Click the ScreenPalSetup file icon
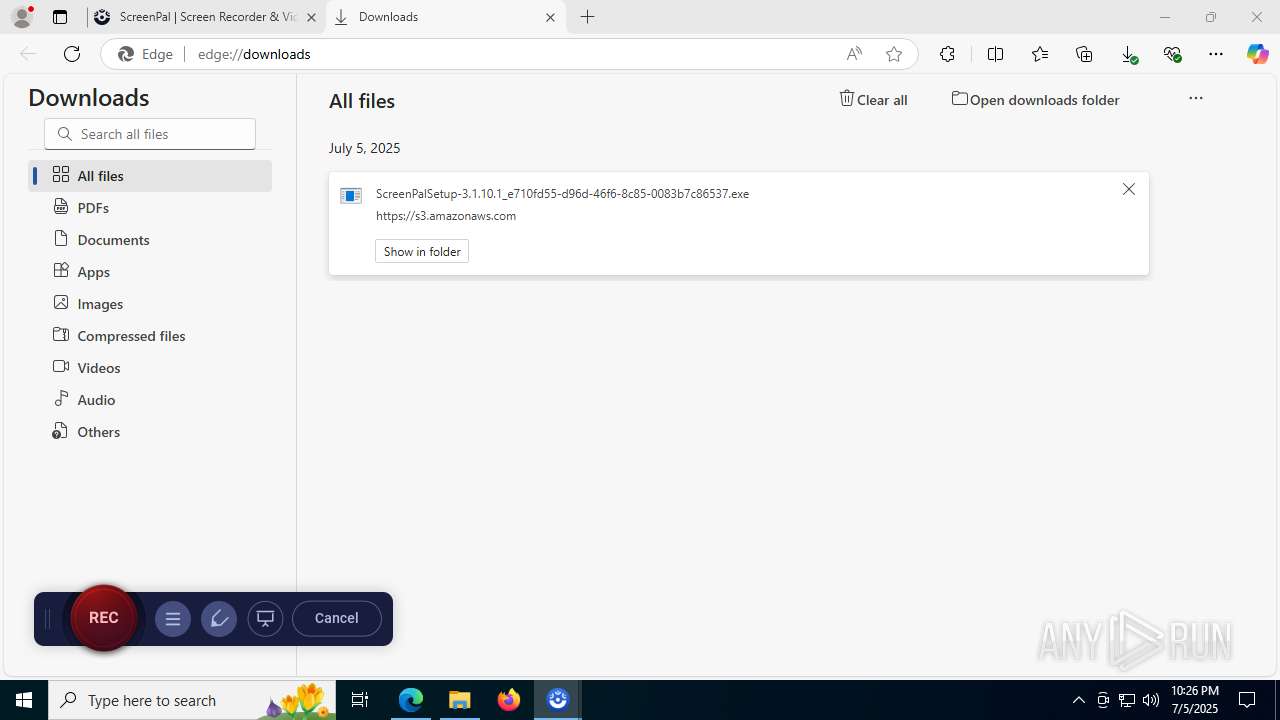The image size is (1280, 720). (351, 195)
